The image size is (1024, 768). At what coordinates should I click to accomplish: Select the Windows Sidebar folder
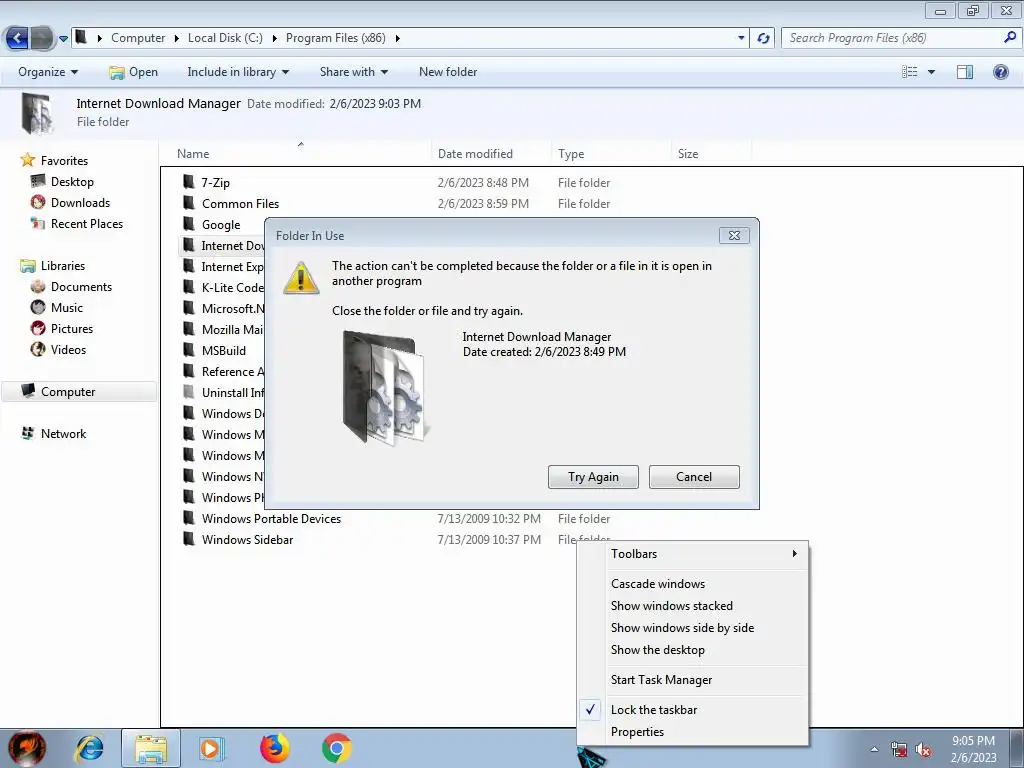pos(248,539)
